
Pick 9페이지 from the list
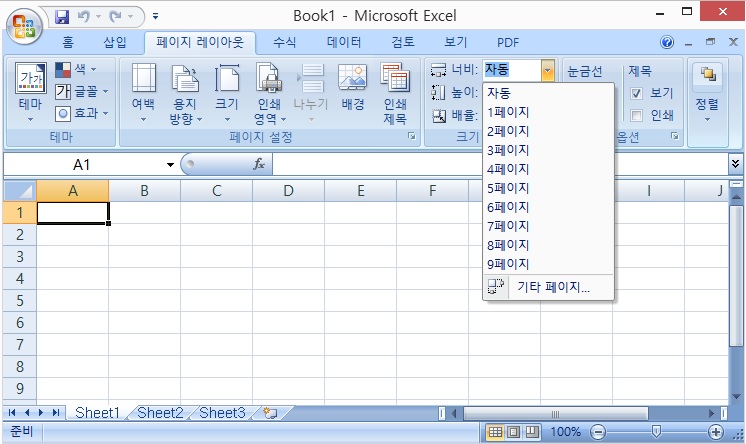pos(549,264)
